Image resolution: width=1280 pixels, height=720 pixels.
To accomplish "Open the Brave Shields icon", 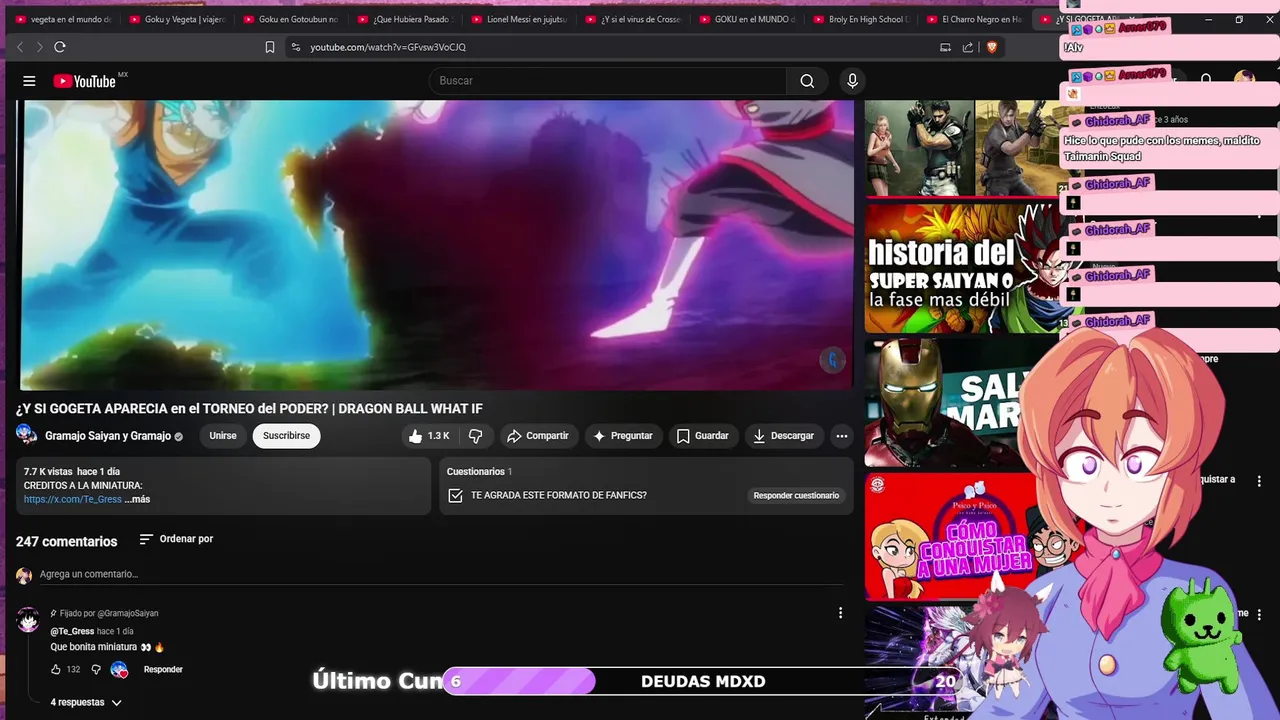I will pyautogui.click(x=992, y=47).
